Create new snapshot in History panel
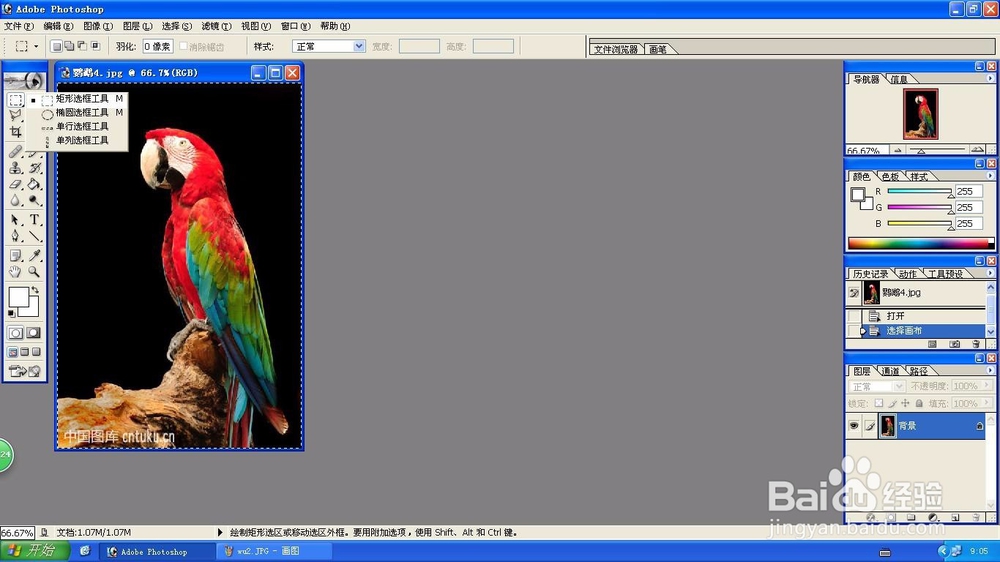This screenshot has width=1000, height=562. (954, 344)
